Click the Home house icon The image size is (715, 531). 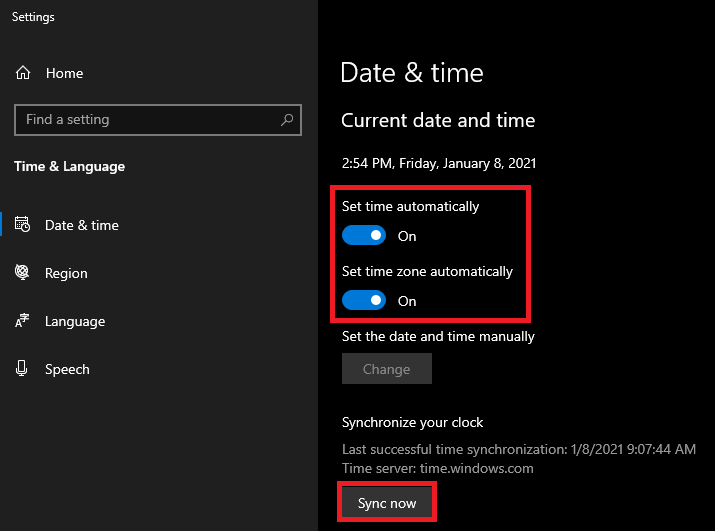point(23,73)
